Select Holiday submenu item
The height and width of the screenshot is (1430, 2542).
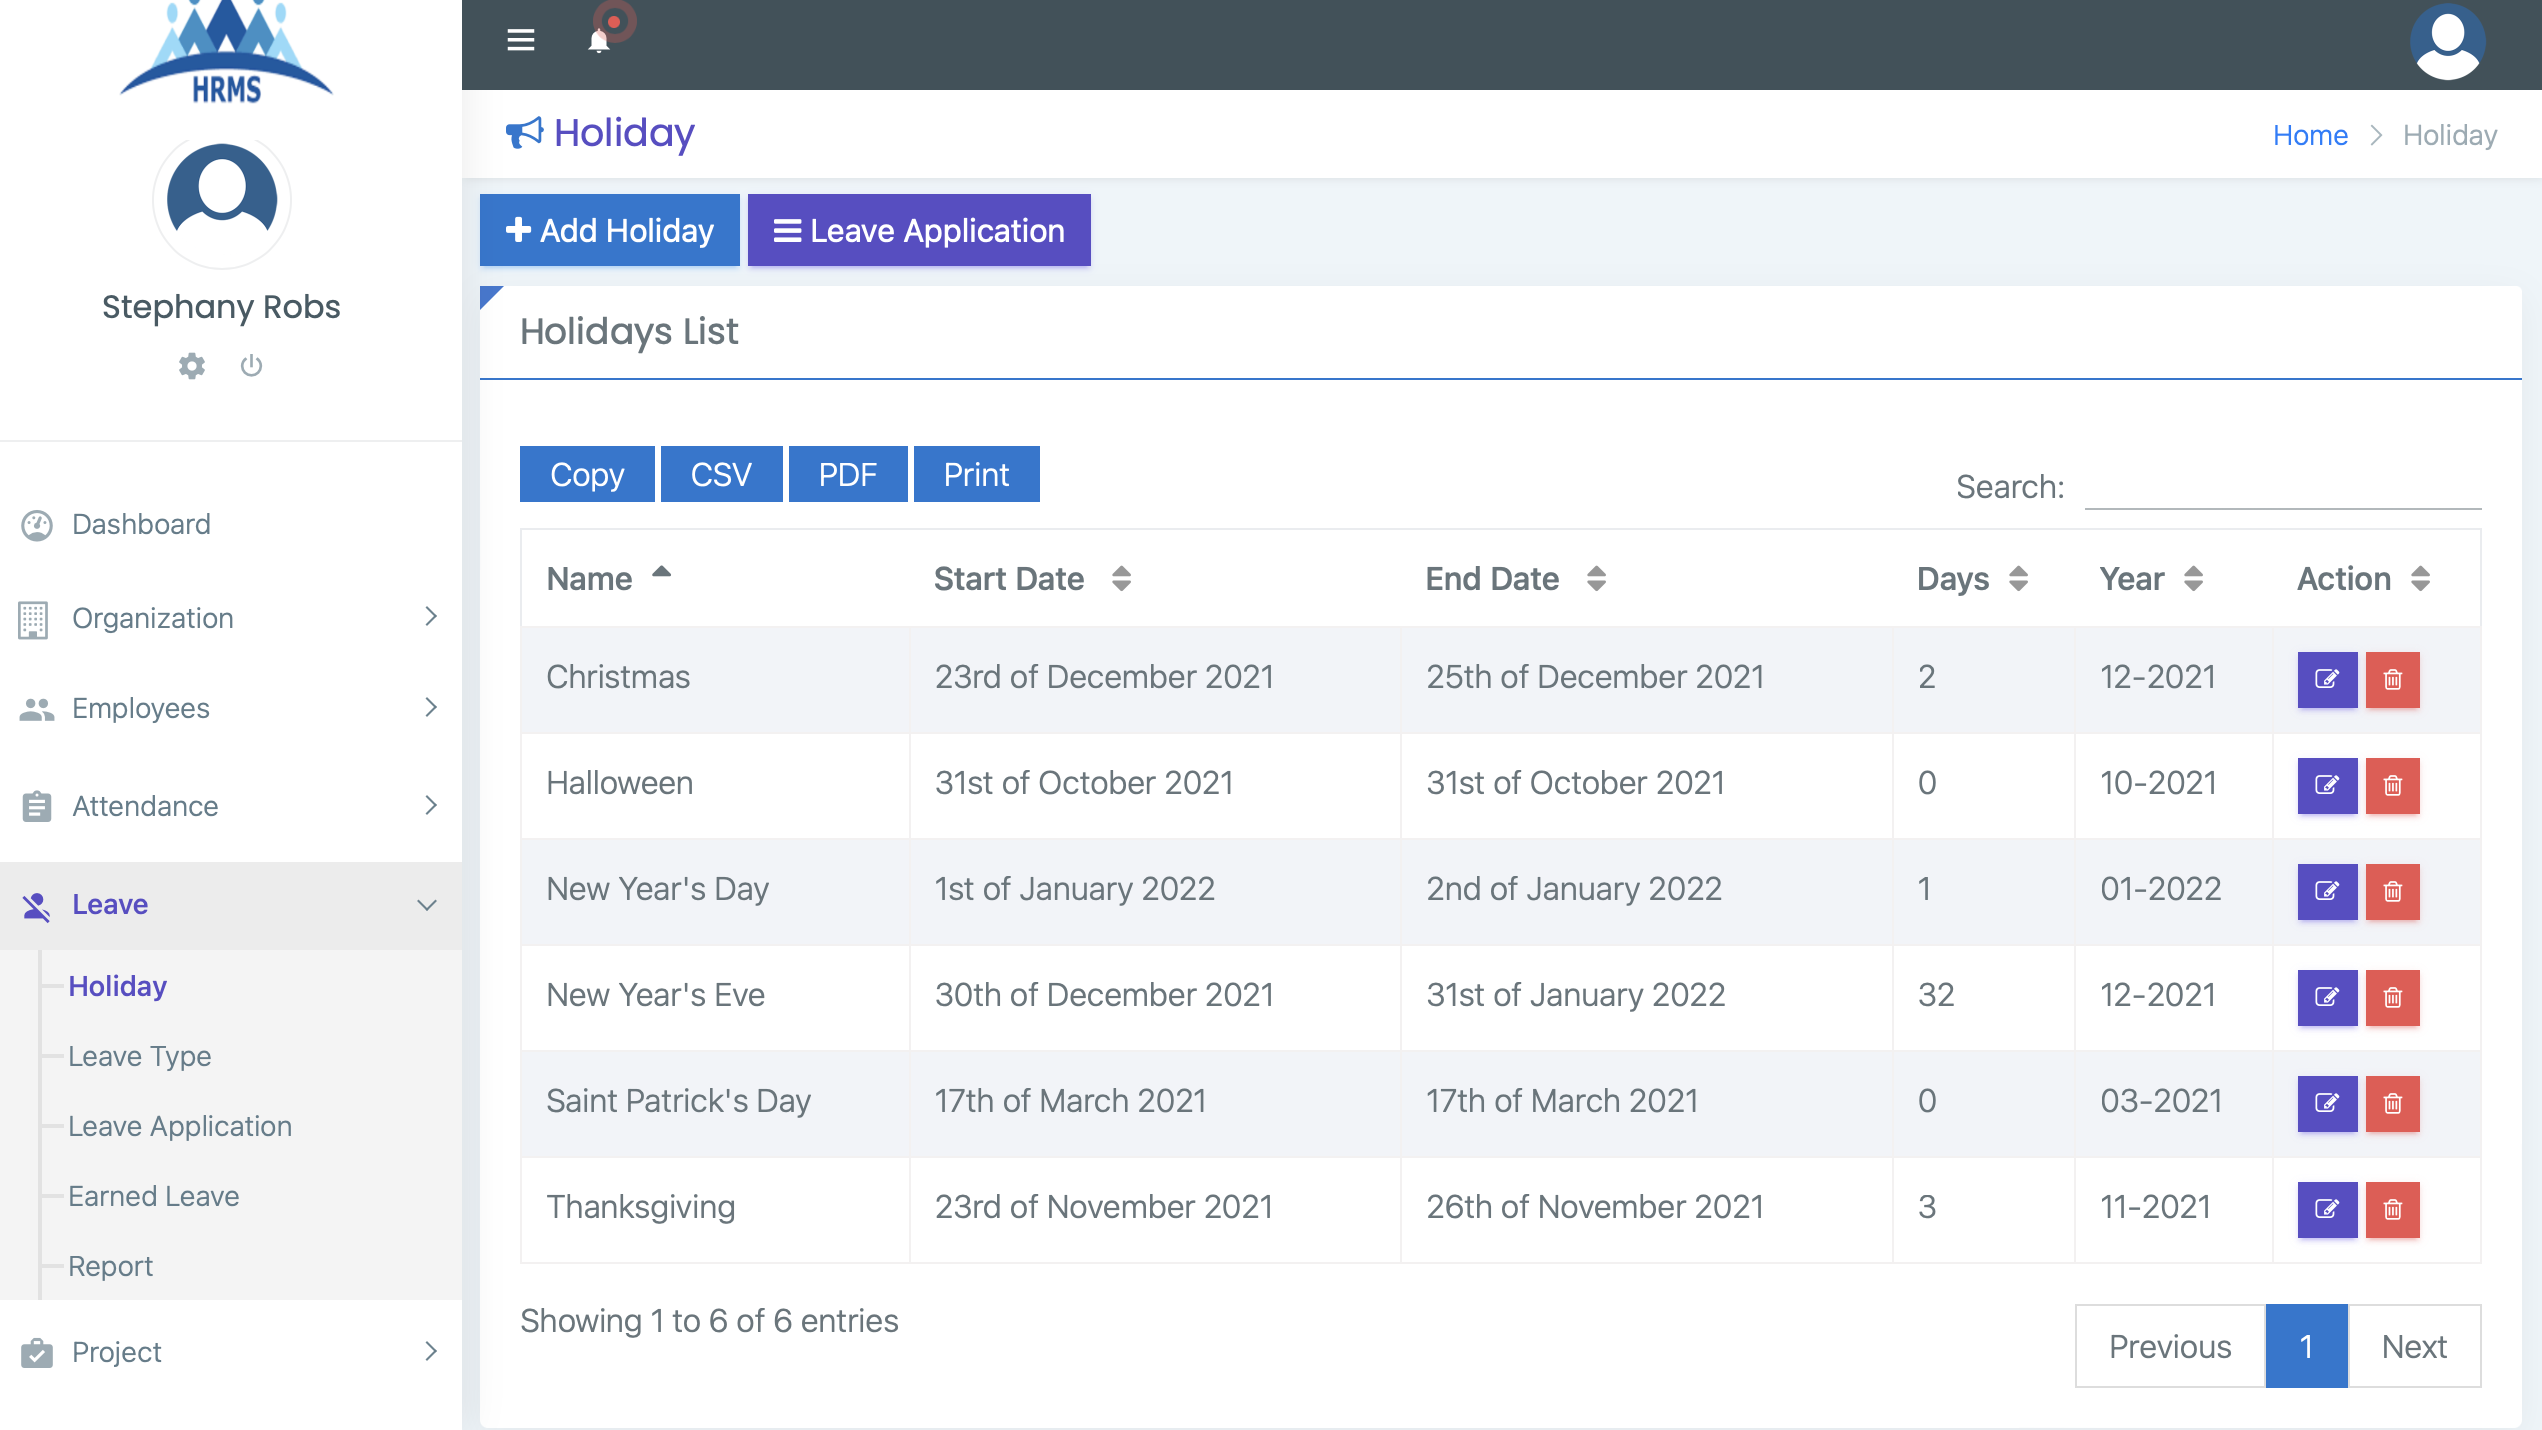pyautogui.click(x=117, y=987)
